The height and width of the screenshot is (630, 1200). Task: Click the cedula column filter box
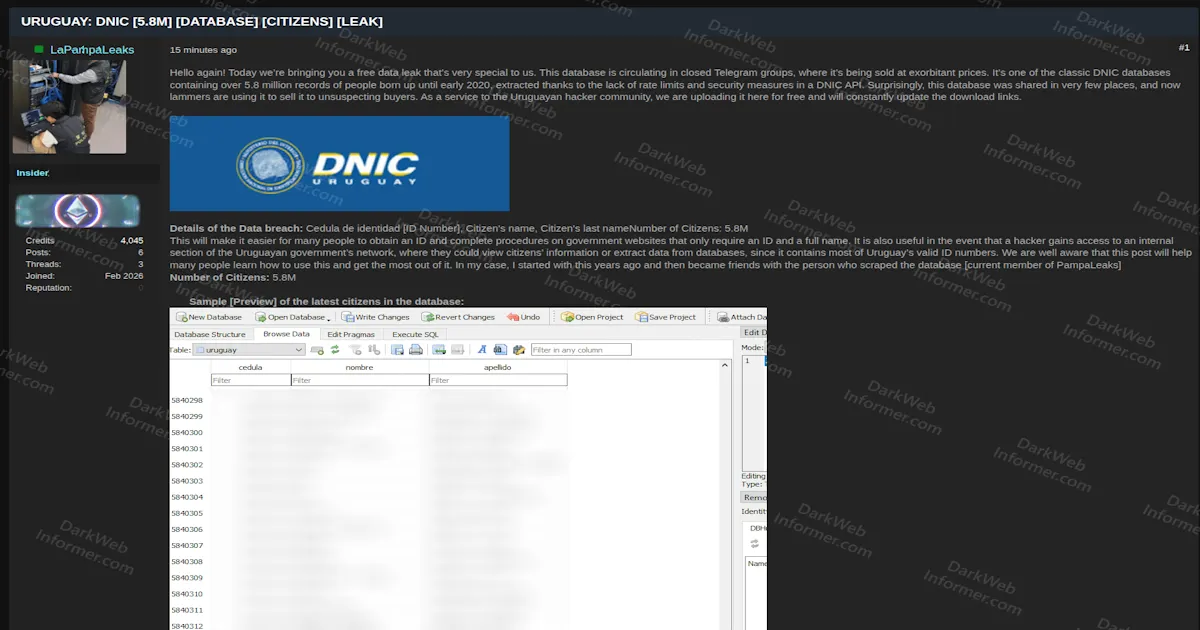pyautogui.click(x=251, y=380)
